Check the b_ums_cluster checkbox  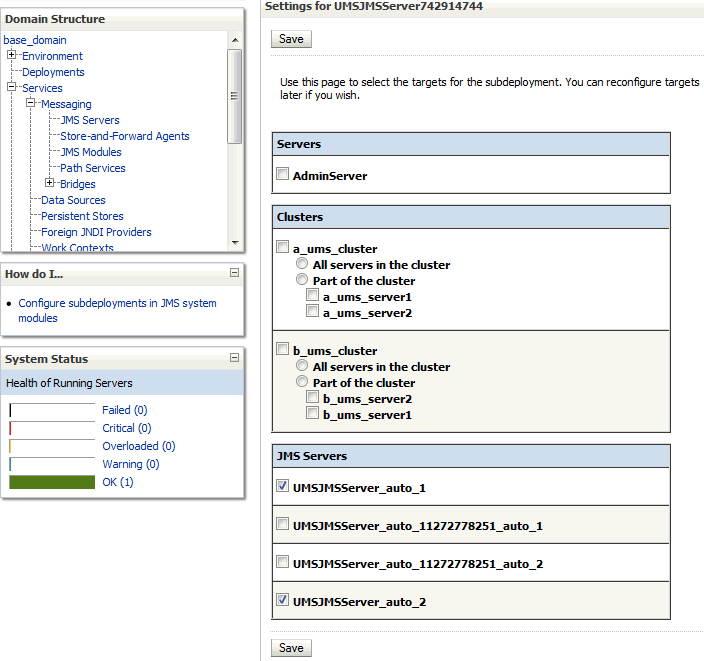(282, 348)
